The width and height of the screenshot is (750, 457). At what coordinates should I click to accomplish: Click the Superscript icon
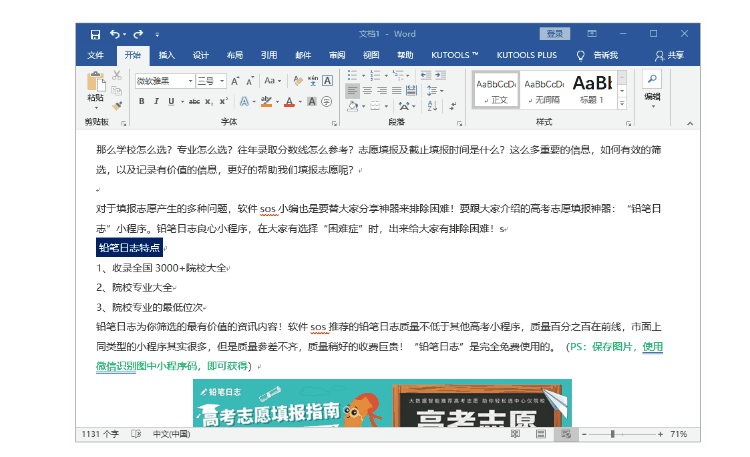click(223, 101)
